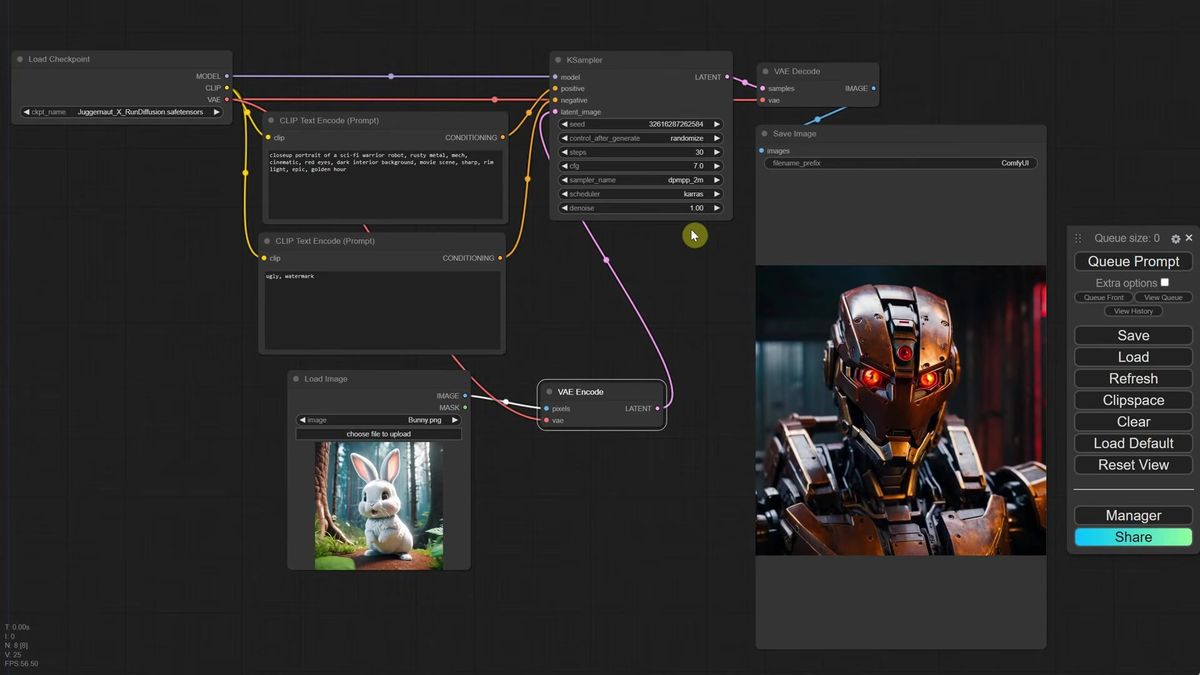Click the Share button
The image size is (1200, 675).
1133,537
